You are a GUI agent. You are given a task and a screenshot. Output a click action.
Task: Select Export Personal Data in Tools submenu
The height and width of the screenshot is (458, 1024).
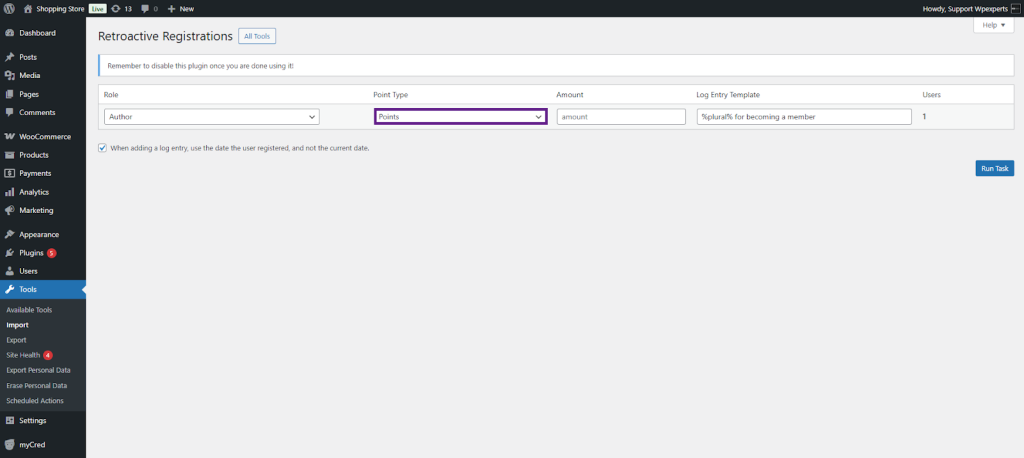coord(38,370)
